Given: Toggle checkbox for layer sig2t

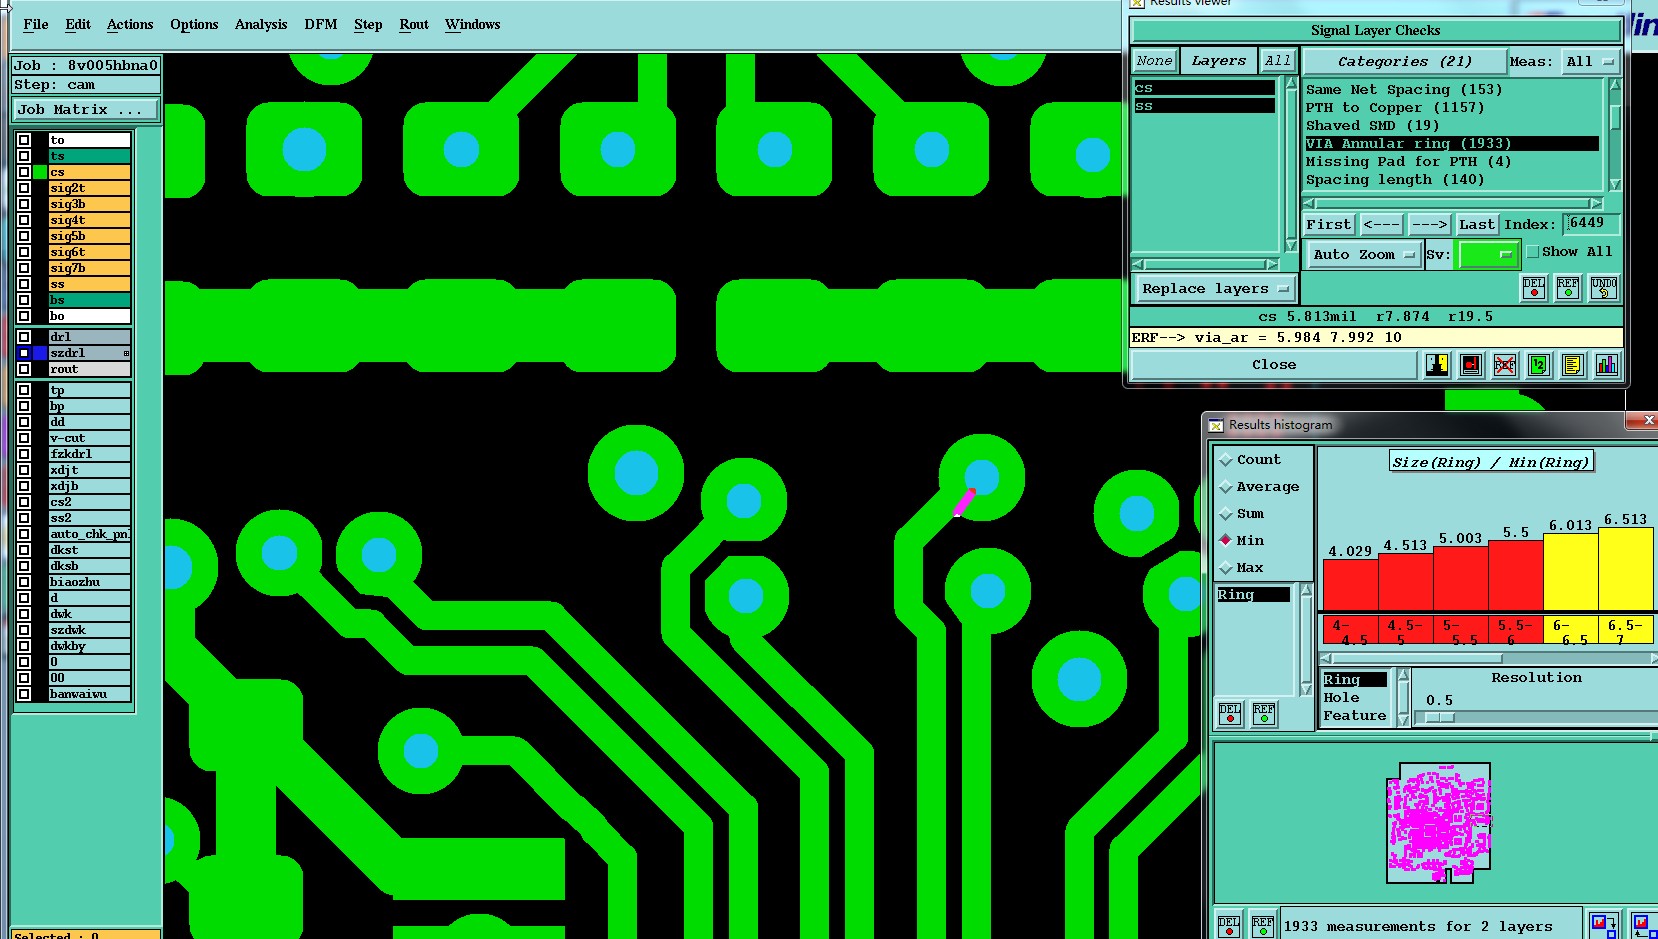Looking at the screenshot, I should point(24,188).
